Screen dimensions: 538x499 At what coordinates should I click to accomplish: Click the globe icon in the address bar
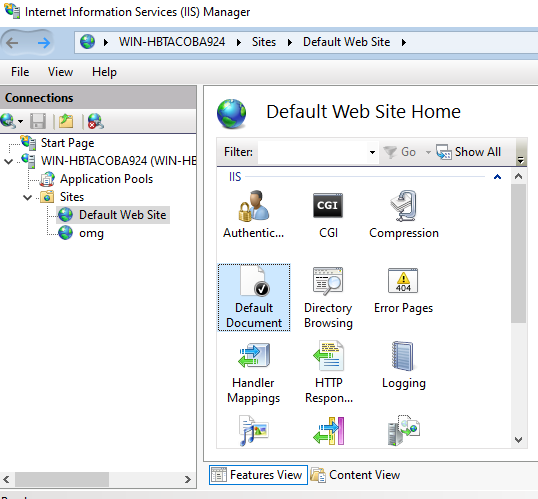tap(87, 42)
